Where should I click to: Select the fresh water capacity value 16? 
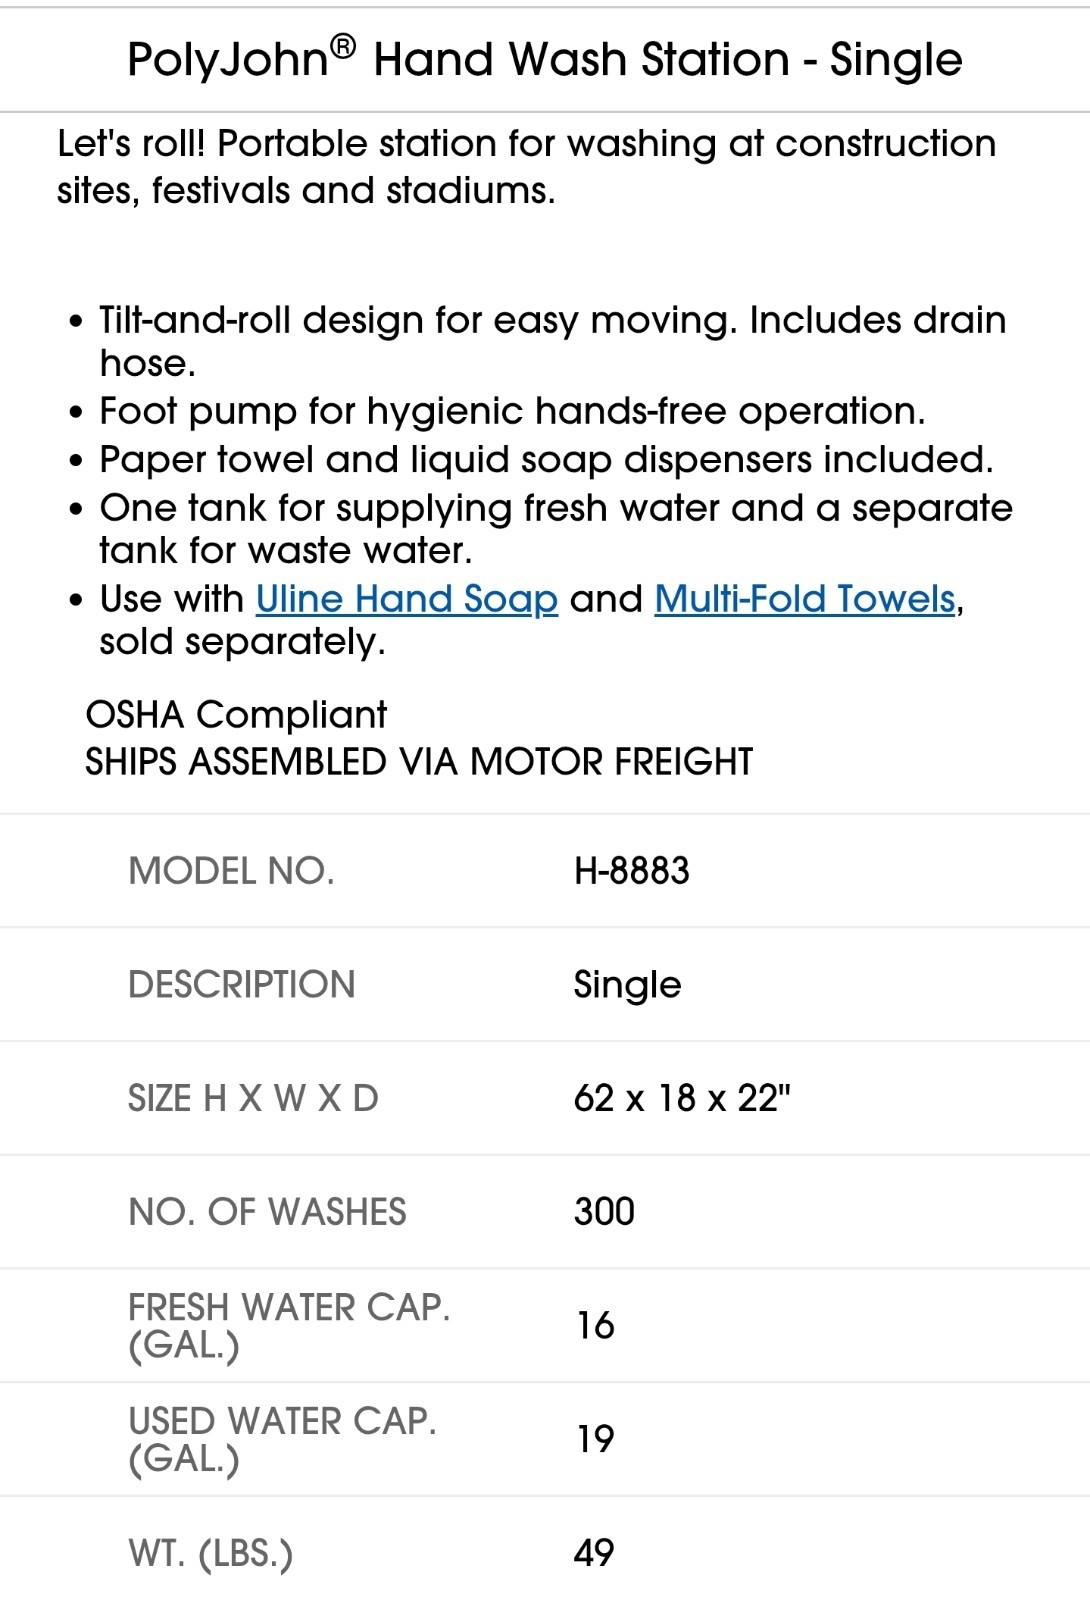click(x=595, y=1326)
